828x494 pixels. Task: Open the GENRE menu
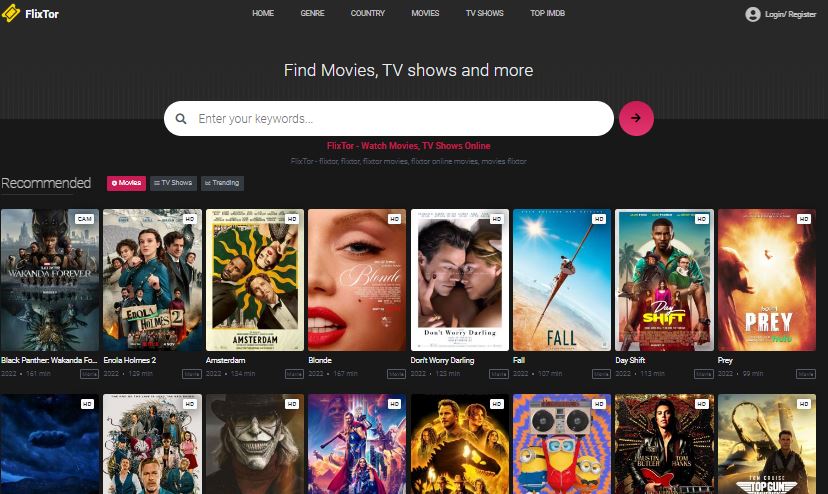tap(312, 13)
